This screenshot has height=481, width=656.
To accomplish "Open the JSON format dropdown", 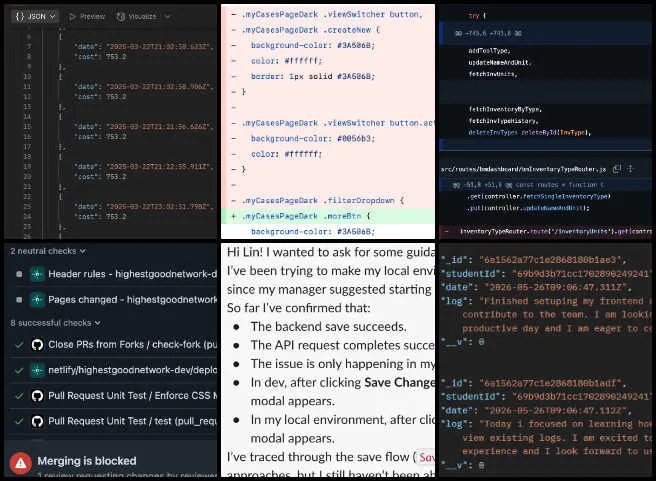I will pos(35,16).
